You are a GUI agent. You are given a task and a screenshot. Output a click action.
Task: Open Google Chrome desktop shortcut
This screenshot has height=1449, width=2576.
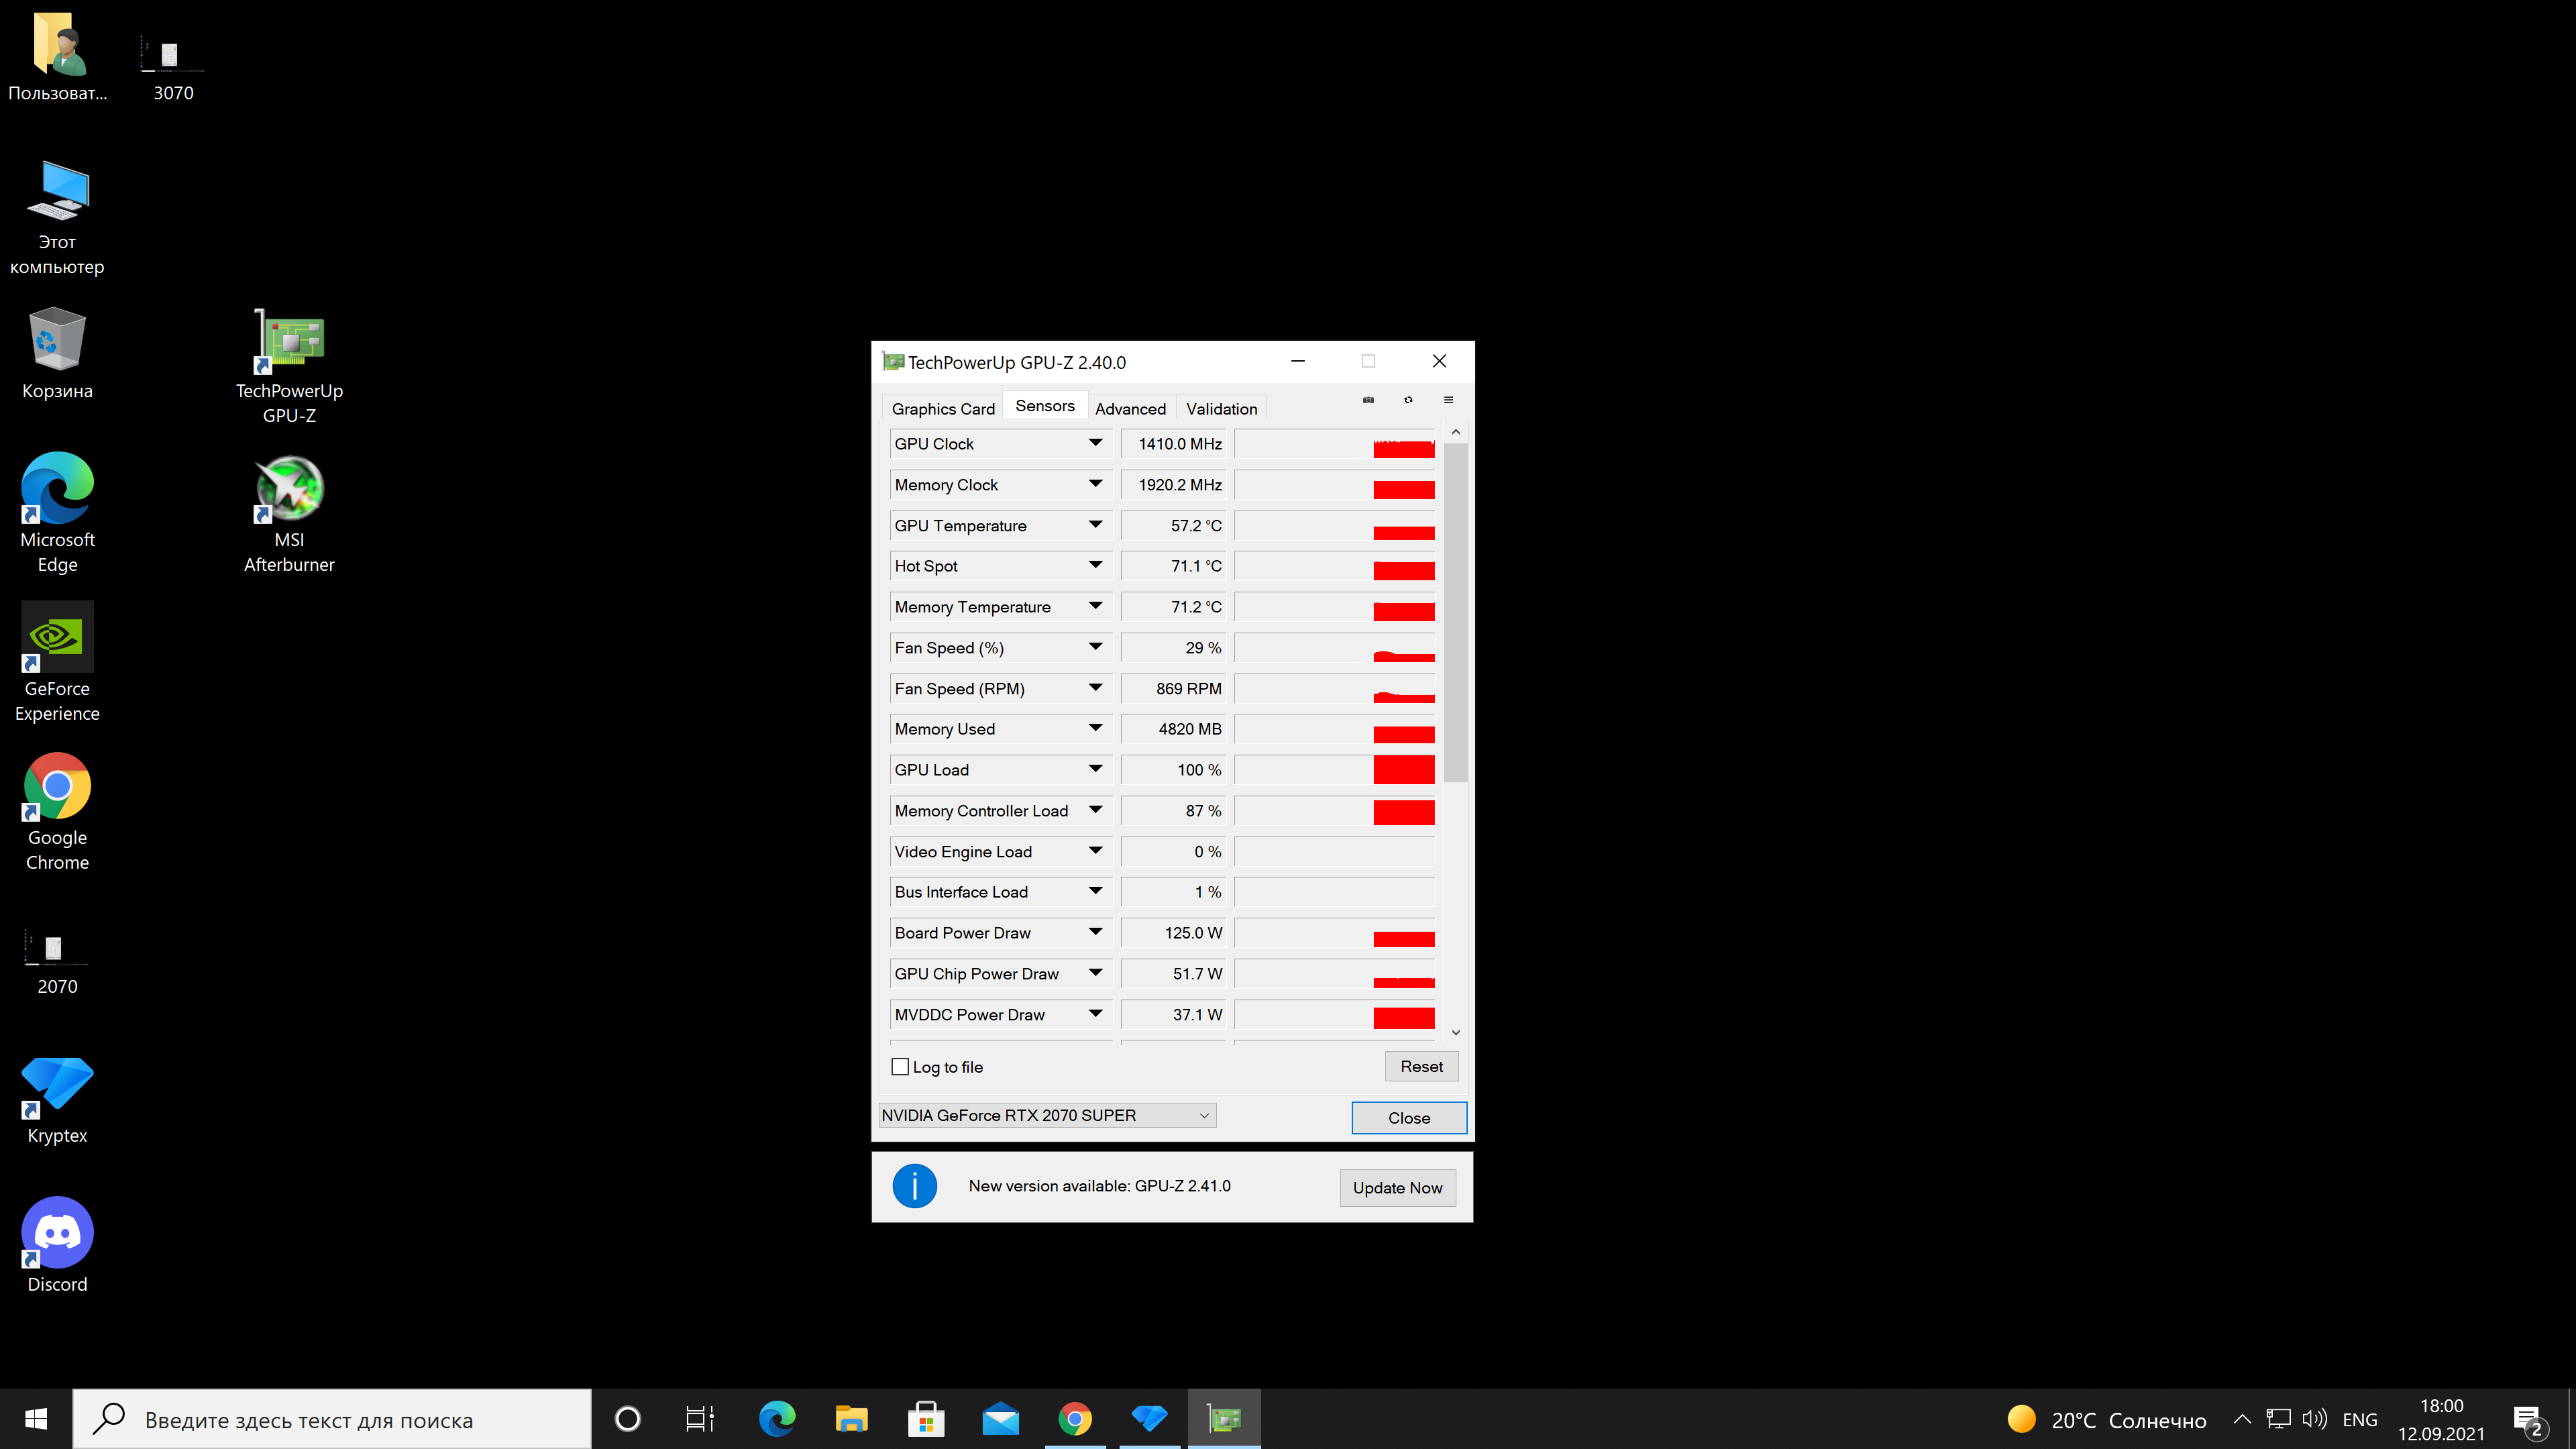point(57,812)
